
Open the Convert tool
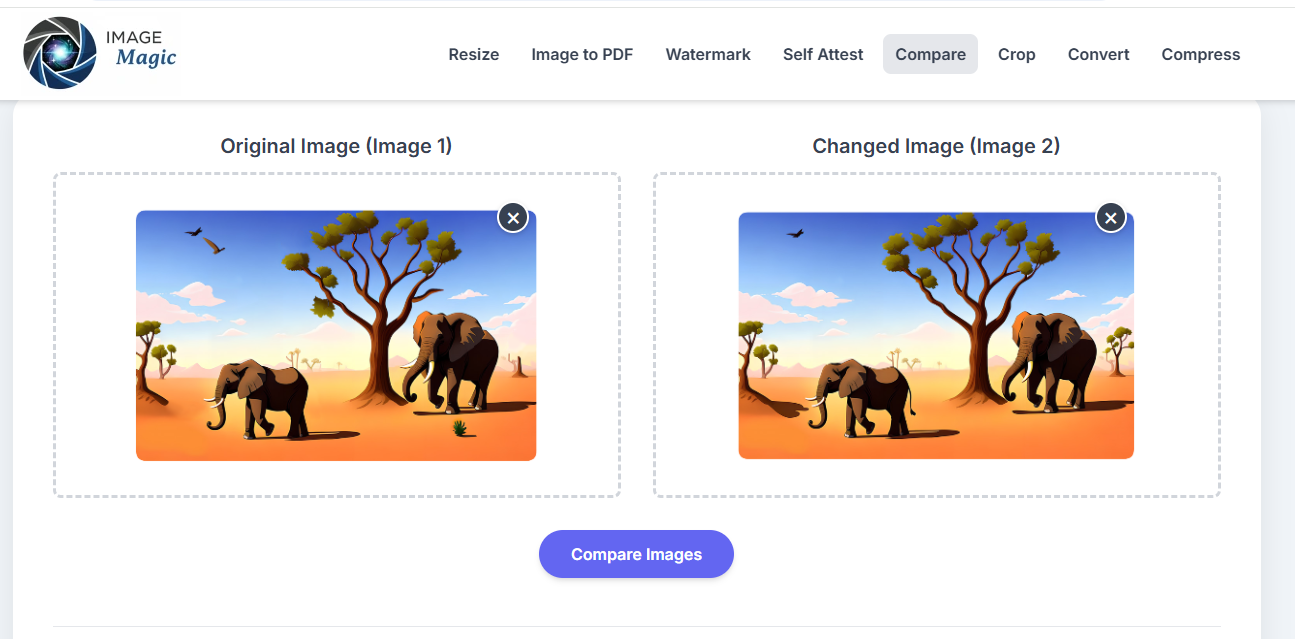tap(1097, 54)
